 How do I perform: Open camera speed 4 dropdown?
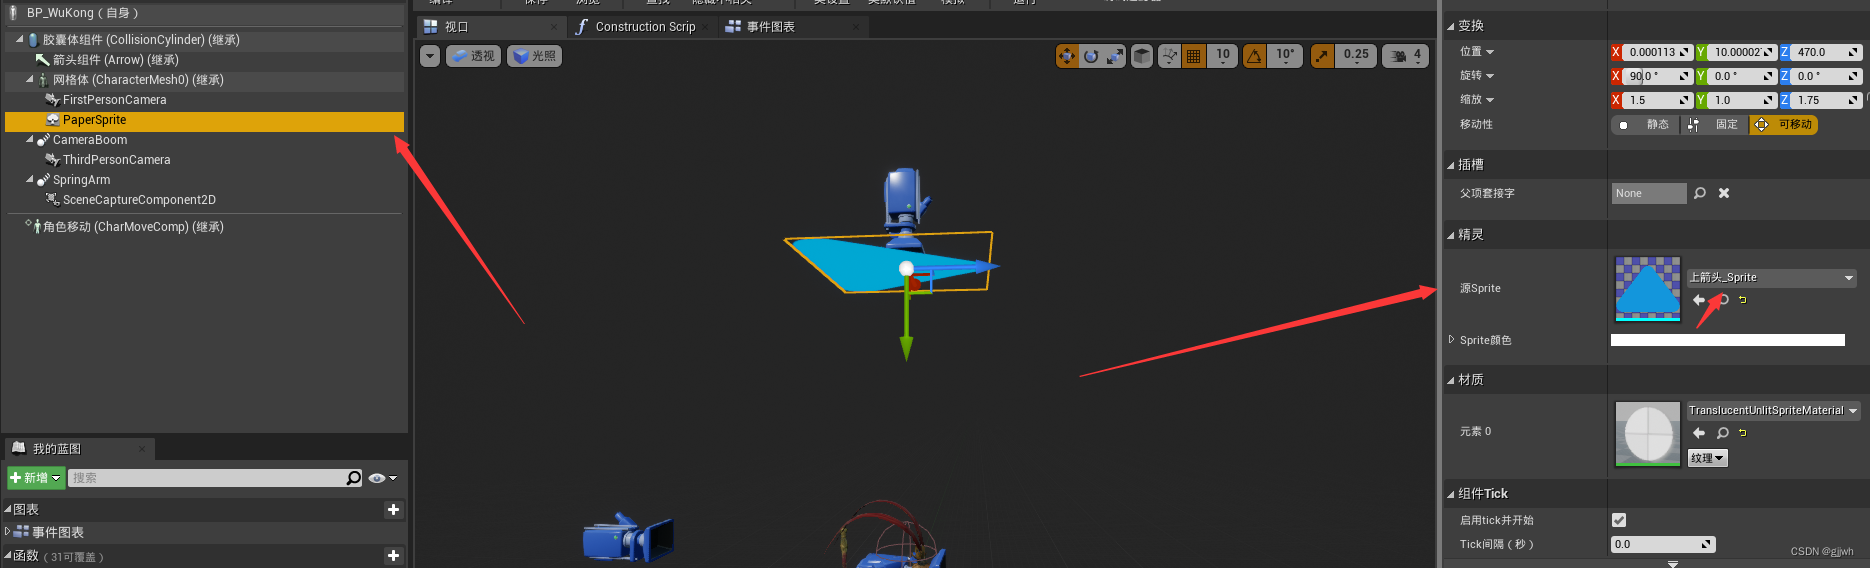(1406, 56)
